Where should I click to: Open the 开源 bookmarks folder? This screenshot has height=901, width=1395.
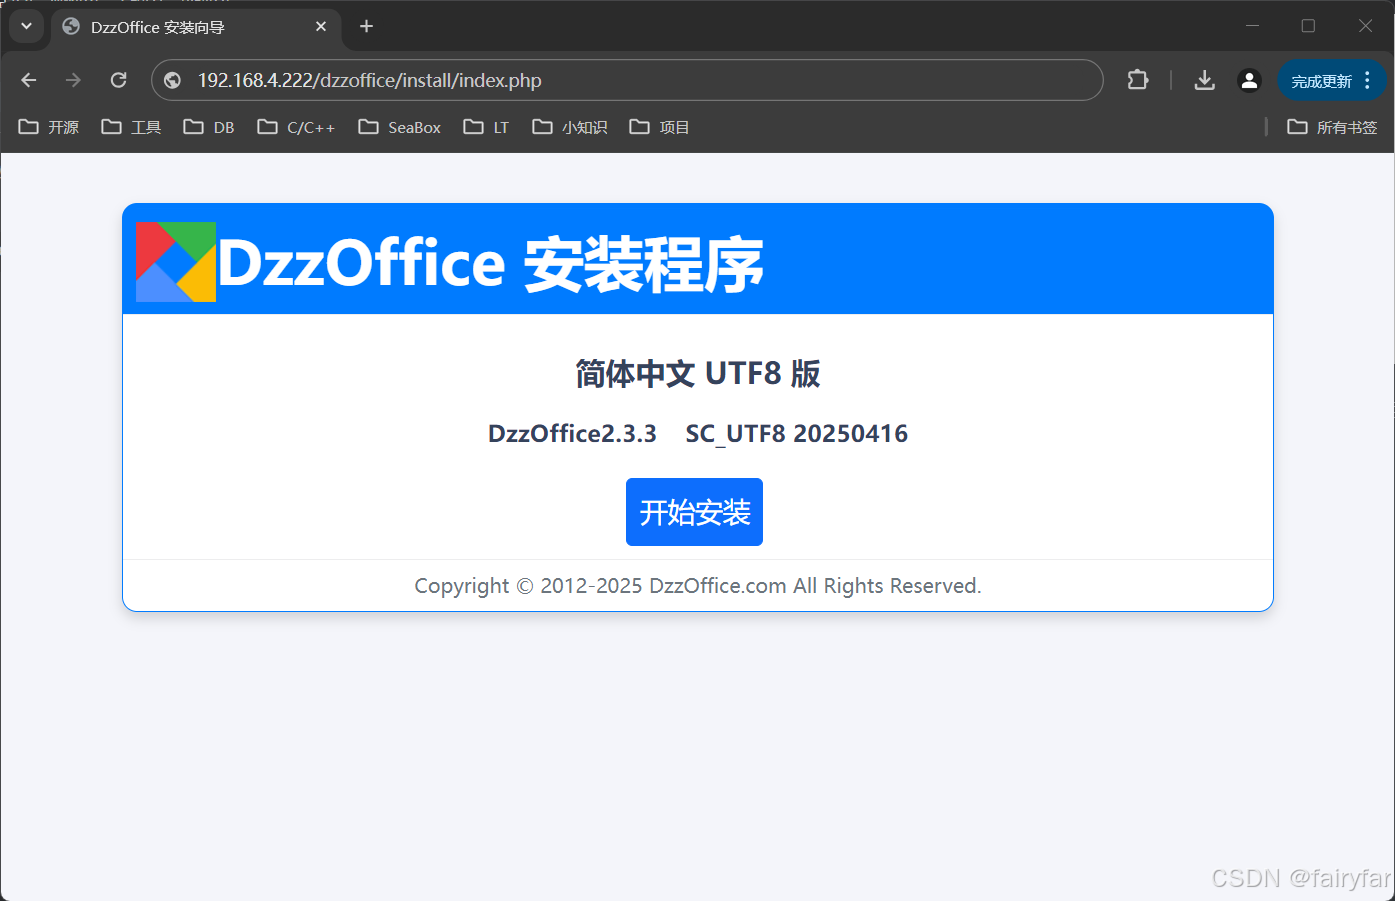tap(48, 127)
